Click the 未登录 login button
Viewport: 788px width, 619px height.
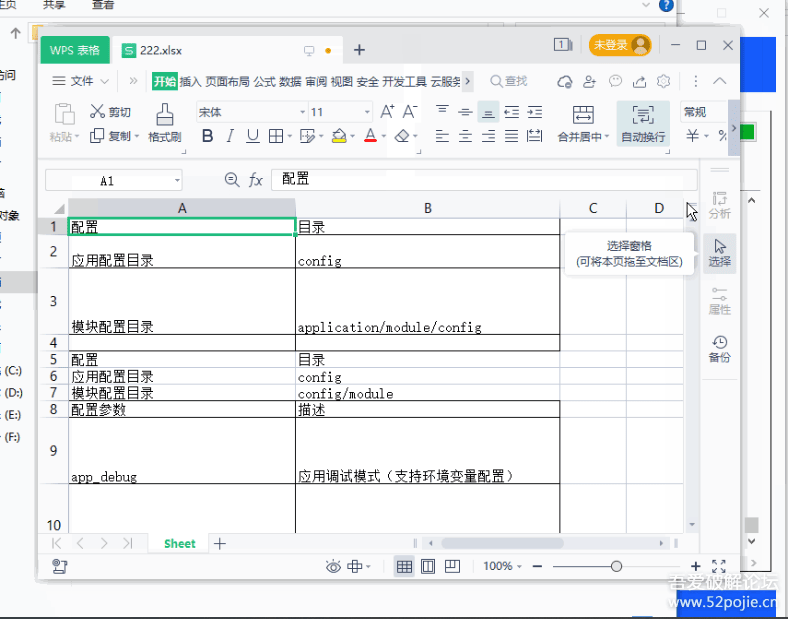[620, 45]
